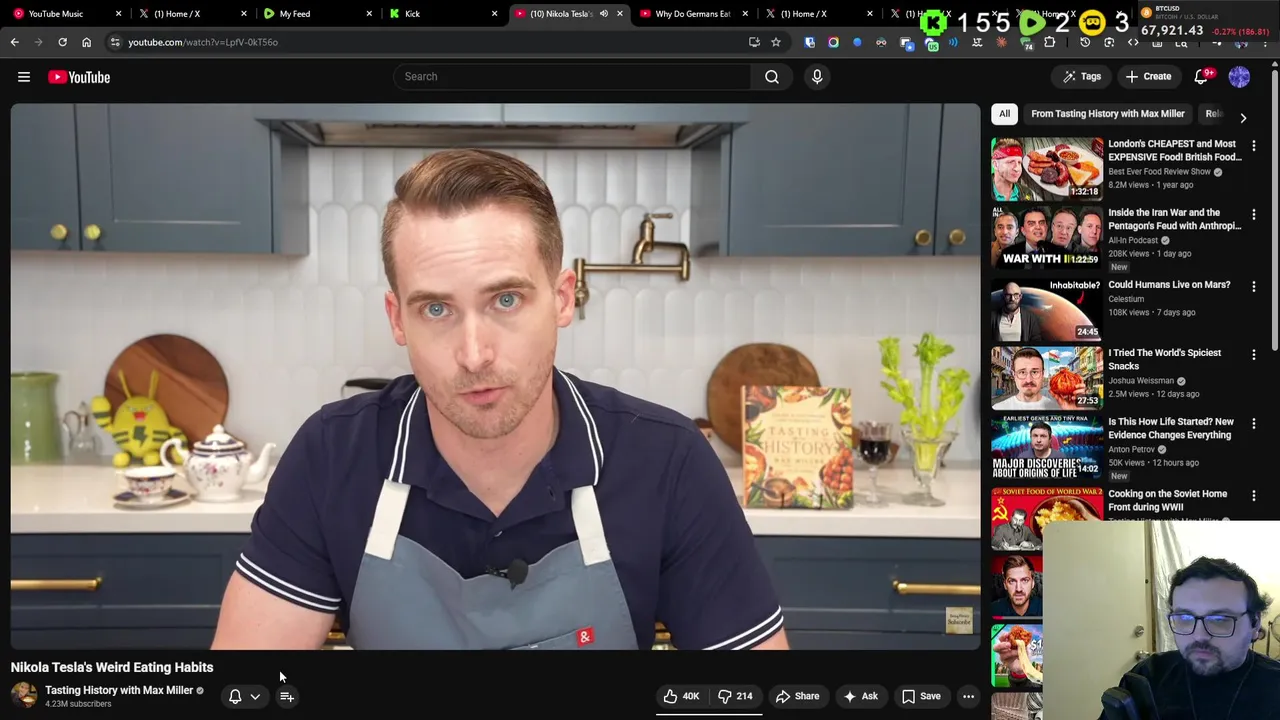Open the notifications bell in header

tap(1203, 77)
